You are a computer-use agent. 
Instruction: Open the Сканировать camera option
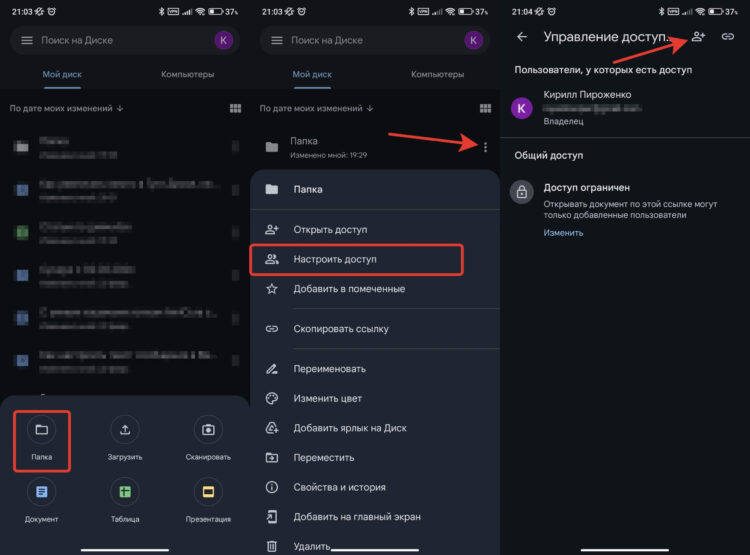(x=208, y=430)
